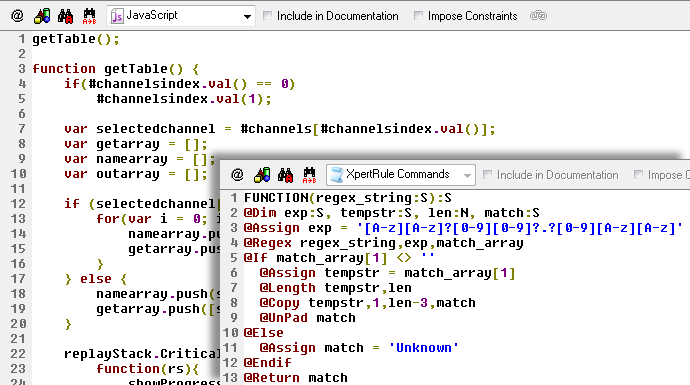Image resolution: width=690 pixels, height=385 pixels.
Task: Click the '@UnPad match' line
Action: pos(308,317)
